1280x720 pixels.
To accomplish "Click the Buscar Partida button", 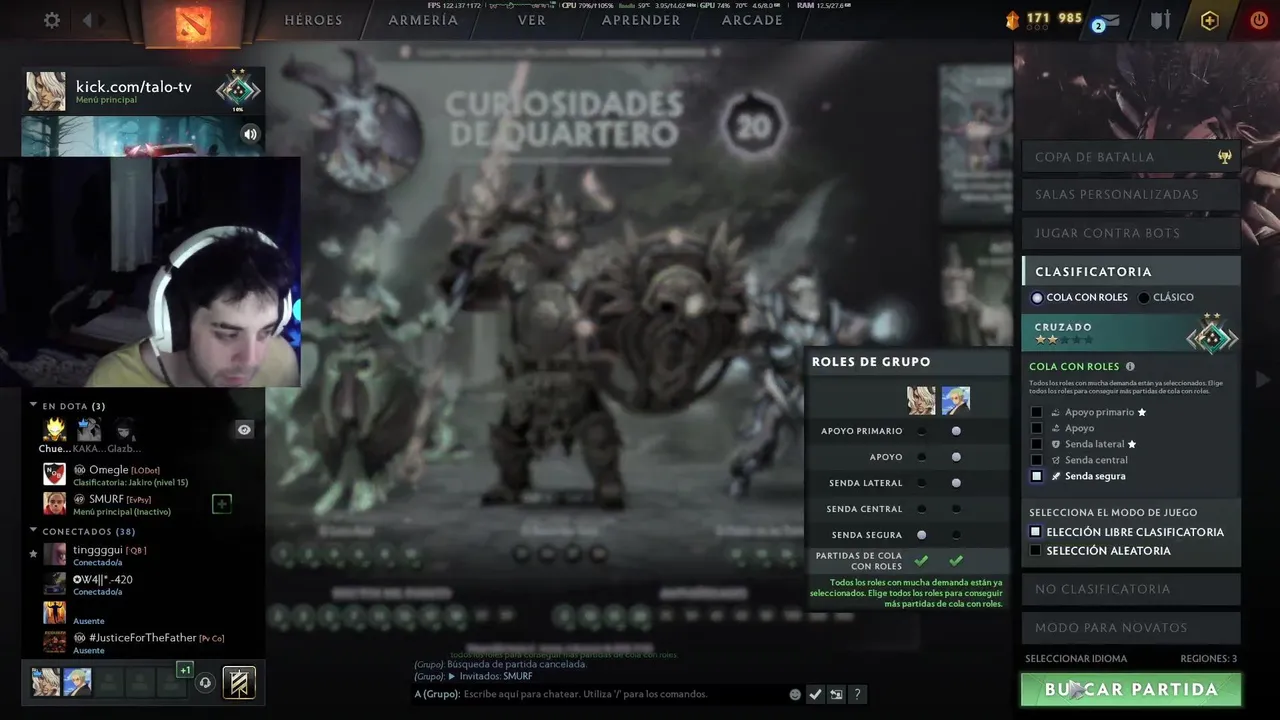I will tap(1131, 689).
